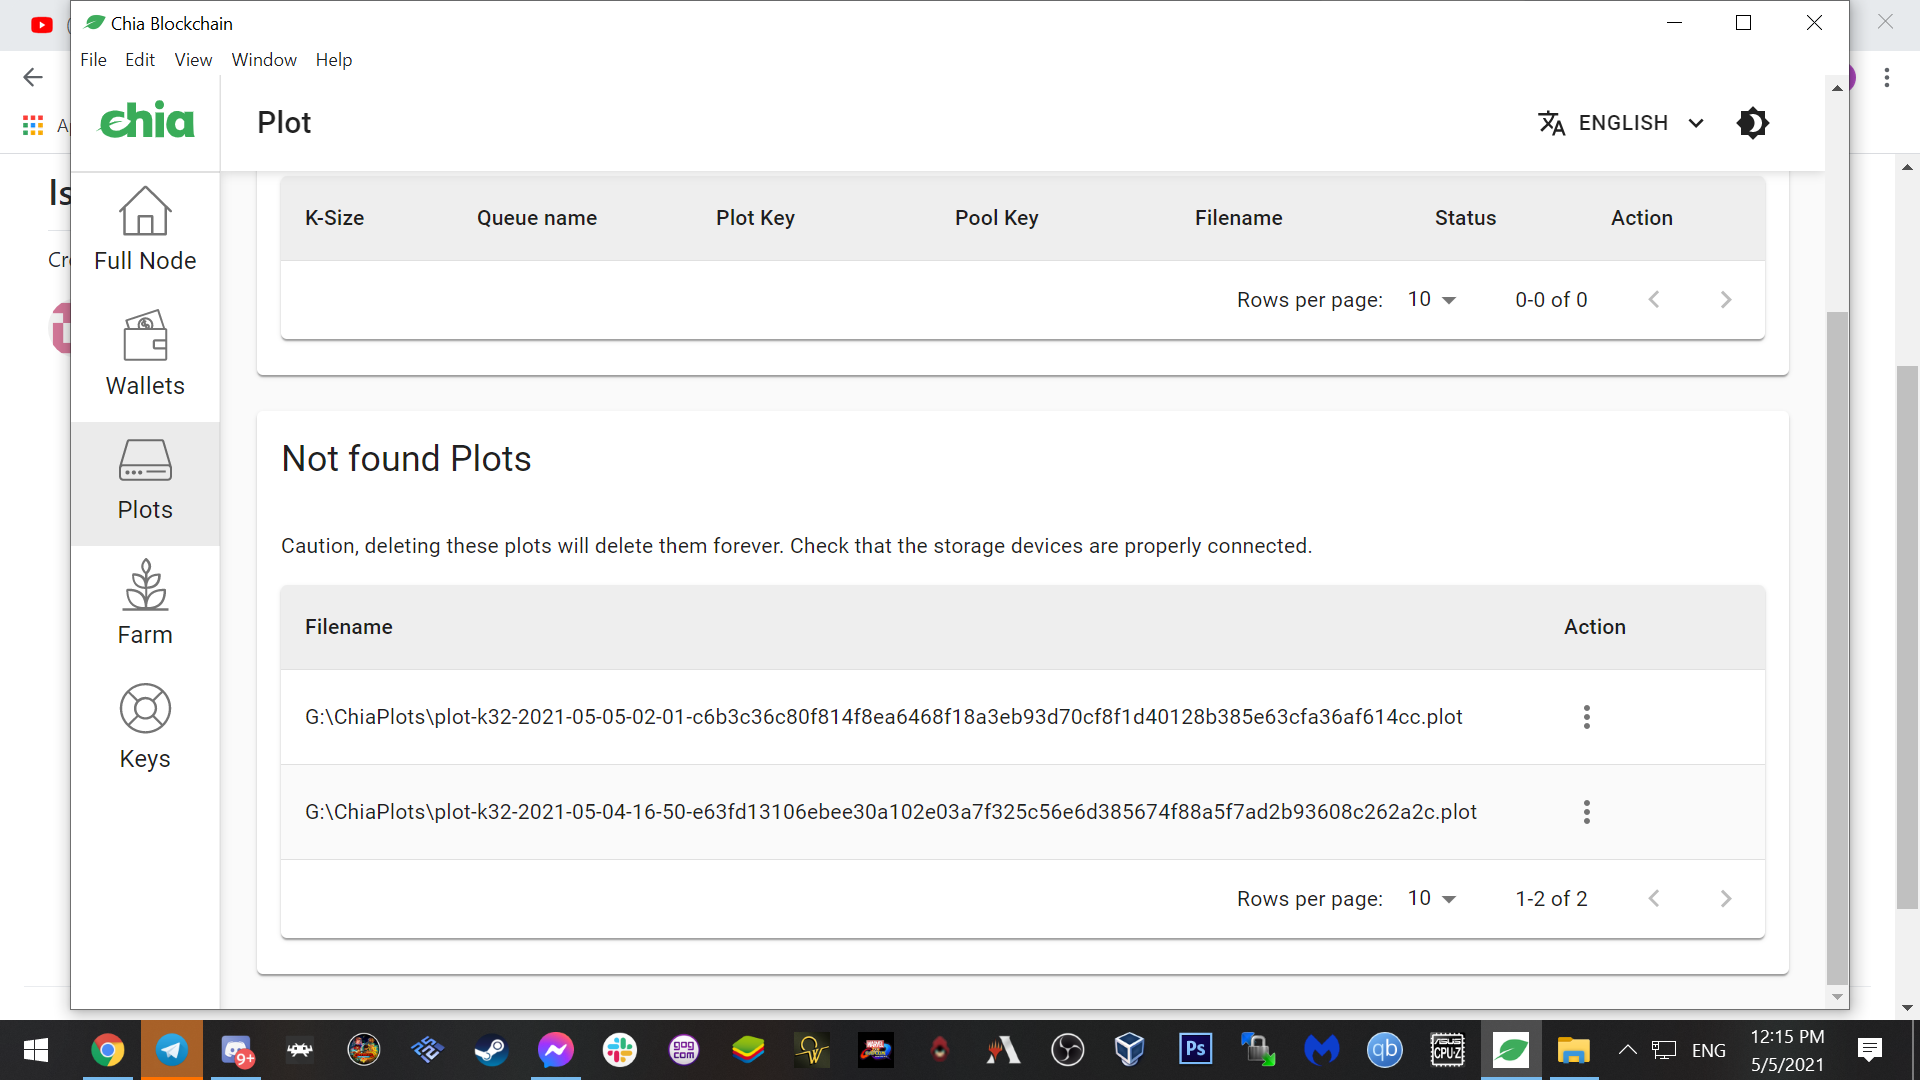Previous page arrow in Not found Plots table
The width and height of the screenshot is (1920, 1080).
pyautogui.click(x=1654, y=899)
